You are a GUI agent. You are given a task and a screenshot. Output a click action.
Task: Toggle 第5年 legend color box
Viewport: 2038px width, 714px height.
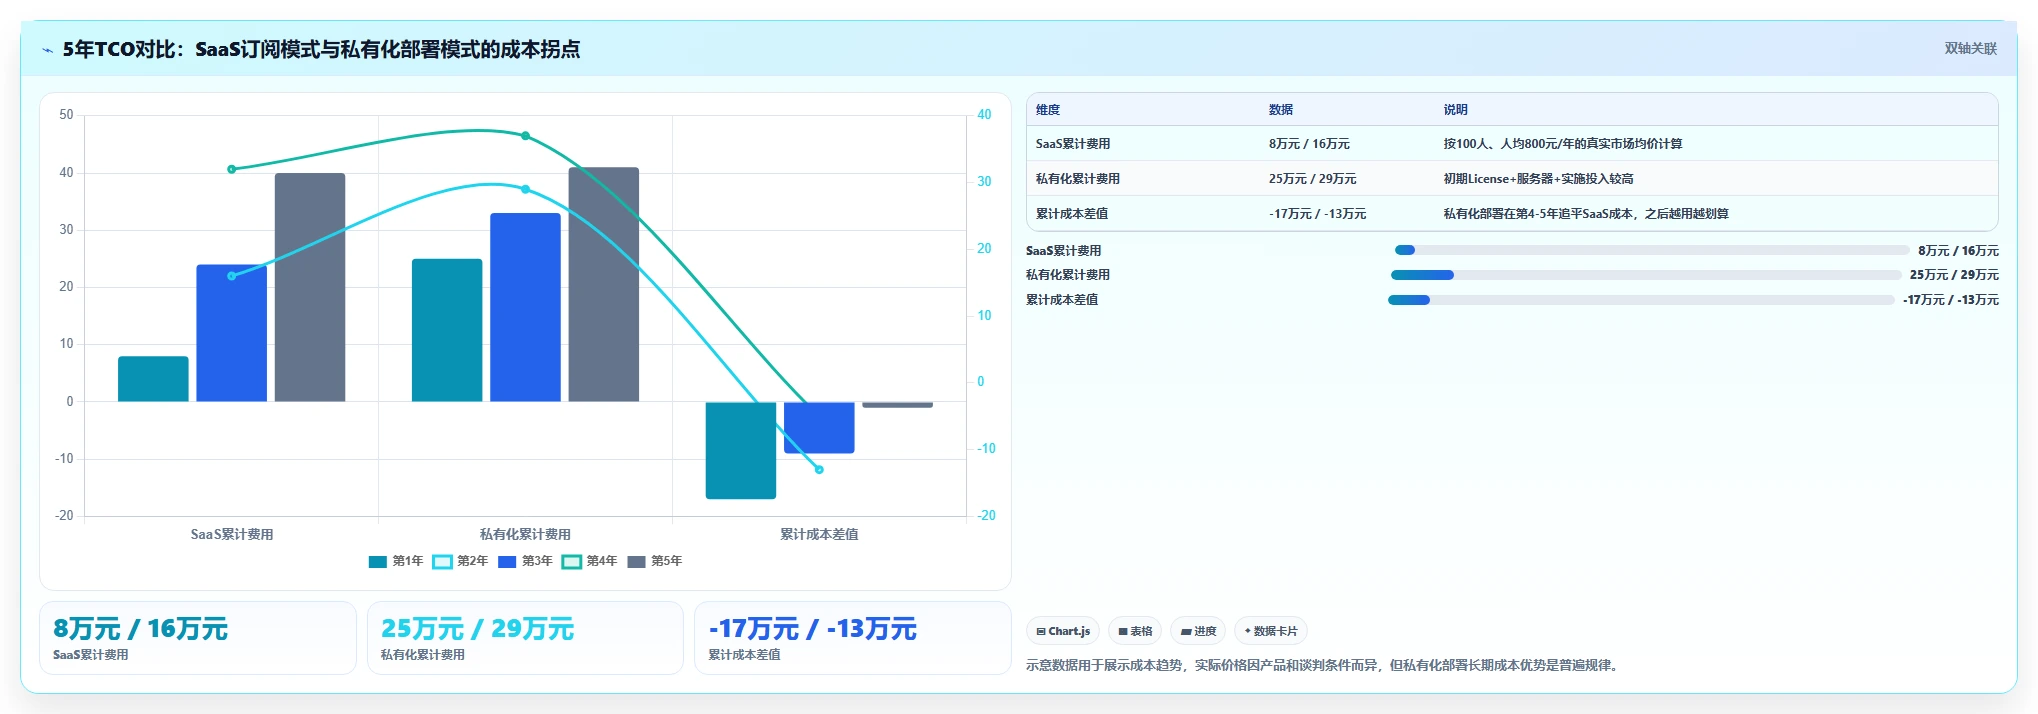tap(636, 562)
